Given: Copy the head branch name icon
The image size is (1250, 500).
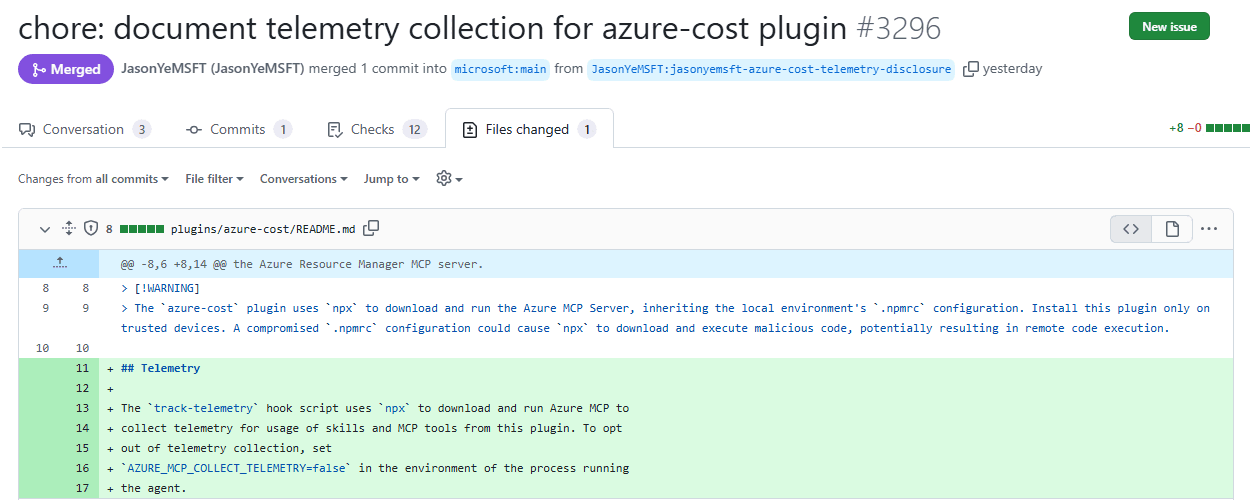Looking at the screenshot, I should (x=970, y=69).
